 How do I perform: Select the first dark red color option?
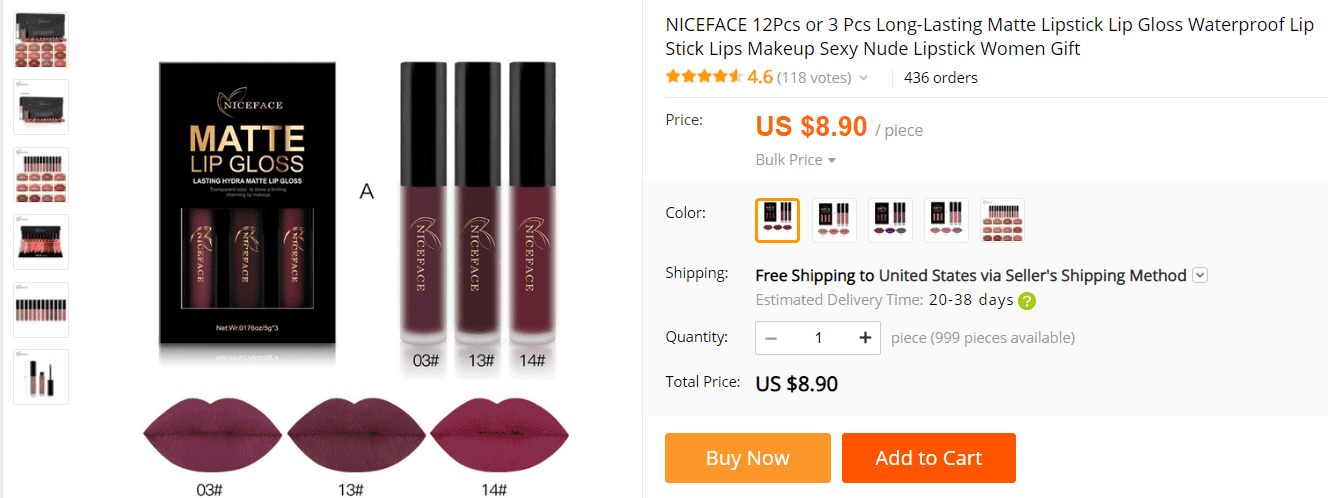coord(777,220)
